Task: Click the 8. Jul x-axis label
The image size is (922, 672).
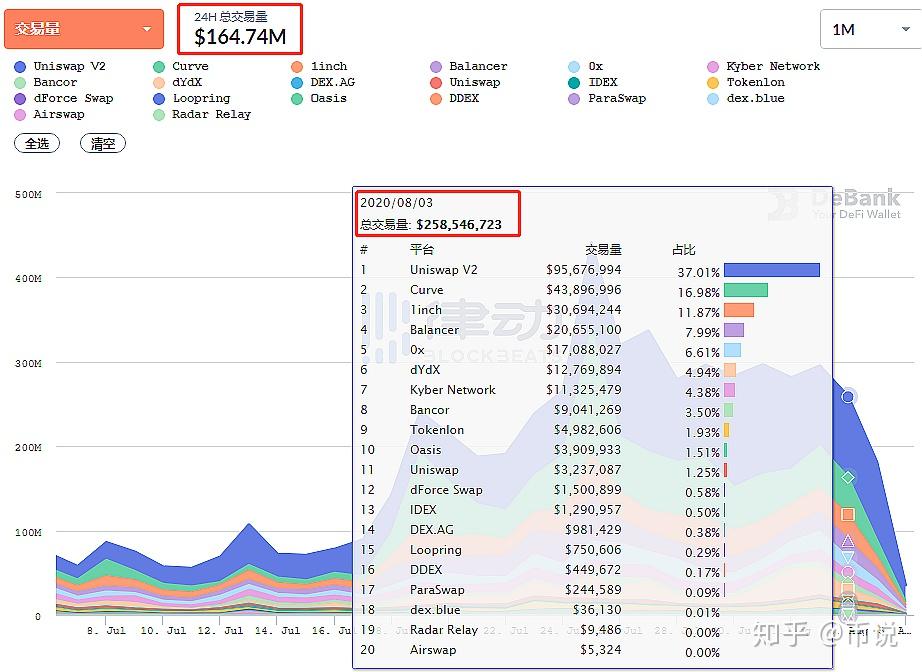Action: pyautogui.click(x=106, y=630)
